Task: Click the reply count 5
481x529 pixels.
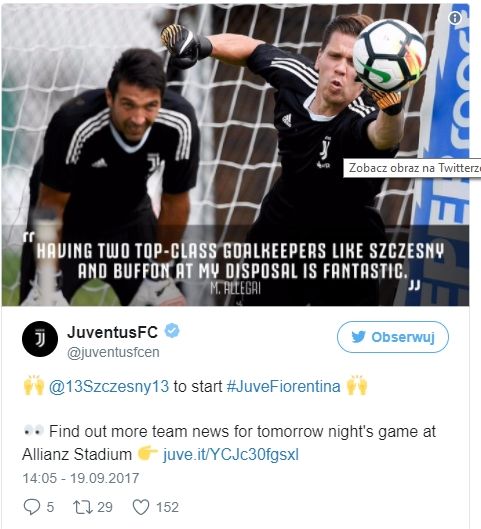Action: (x=50, y=507)
